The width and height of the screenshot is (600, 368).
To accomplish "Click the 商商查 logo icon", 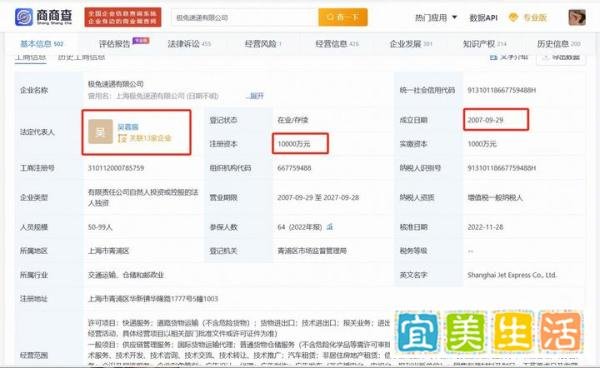I will tap(24, 17).
